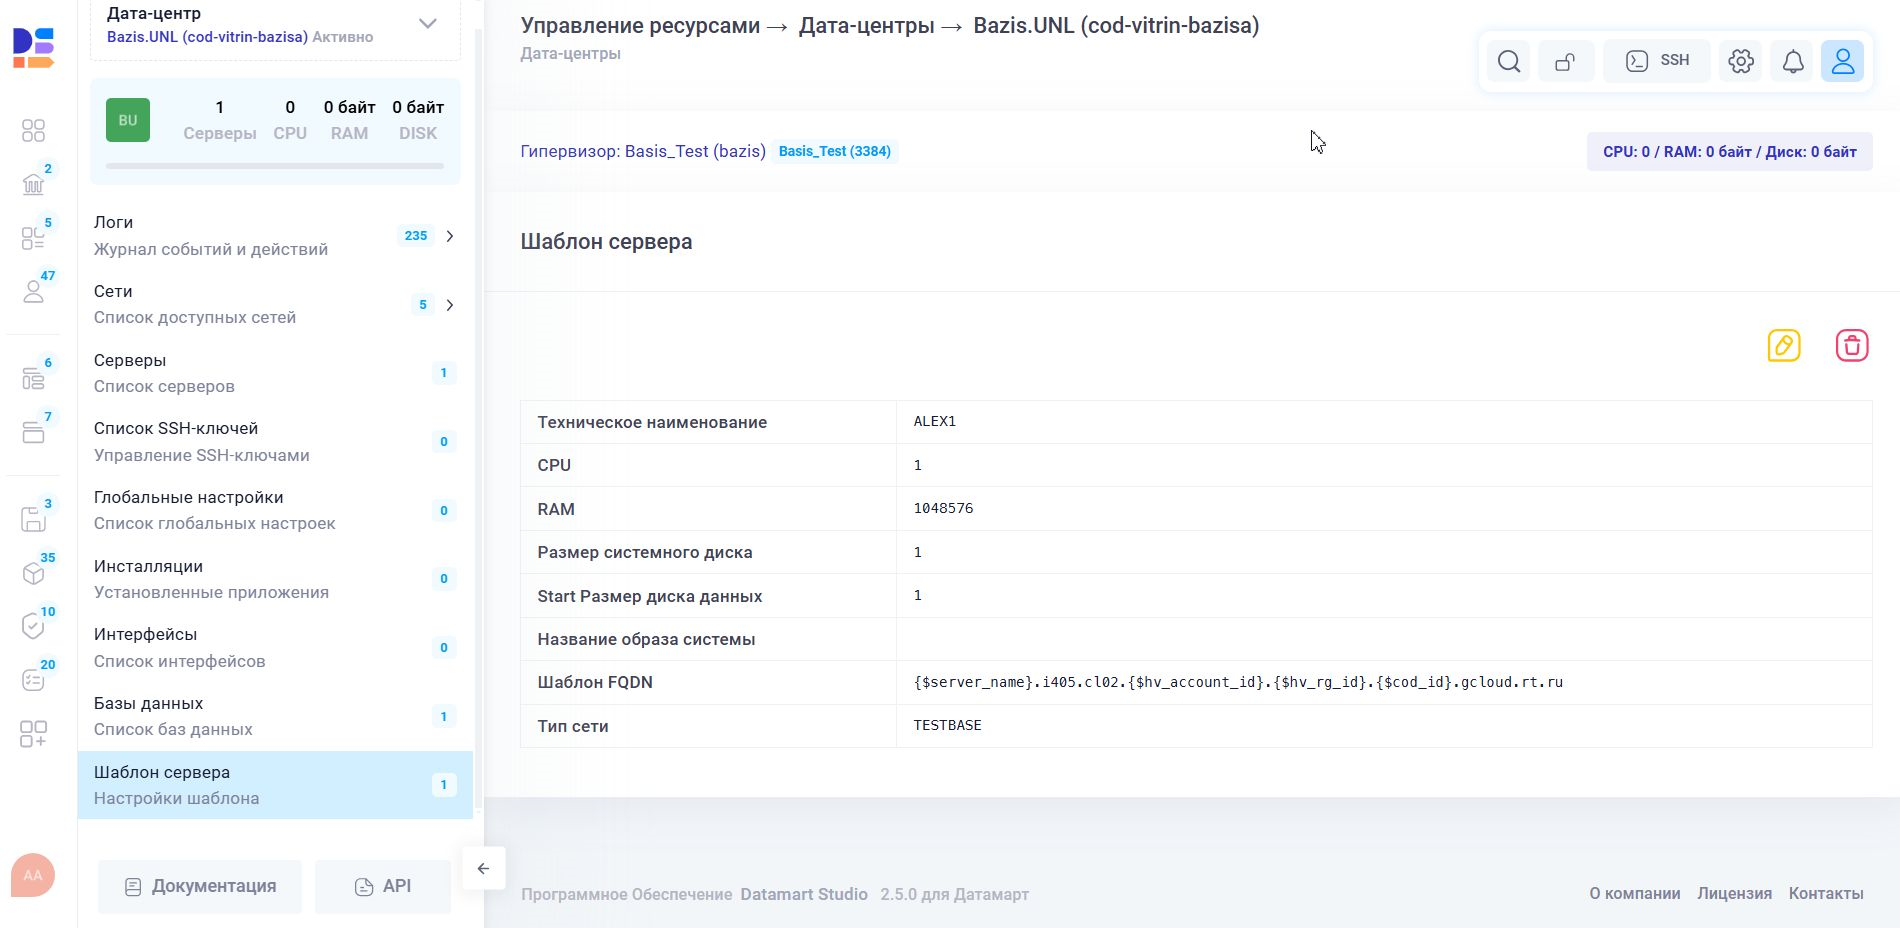Click the red delete template trash icon
1900x928 pixels.
click(1851, 346)
